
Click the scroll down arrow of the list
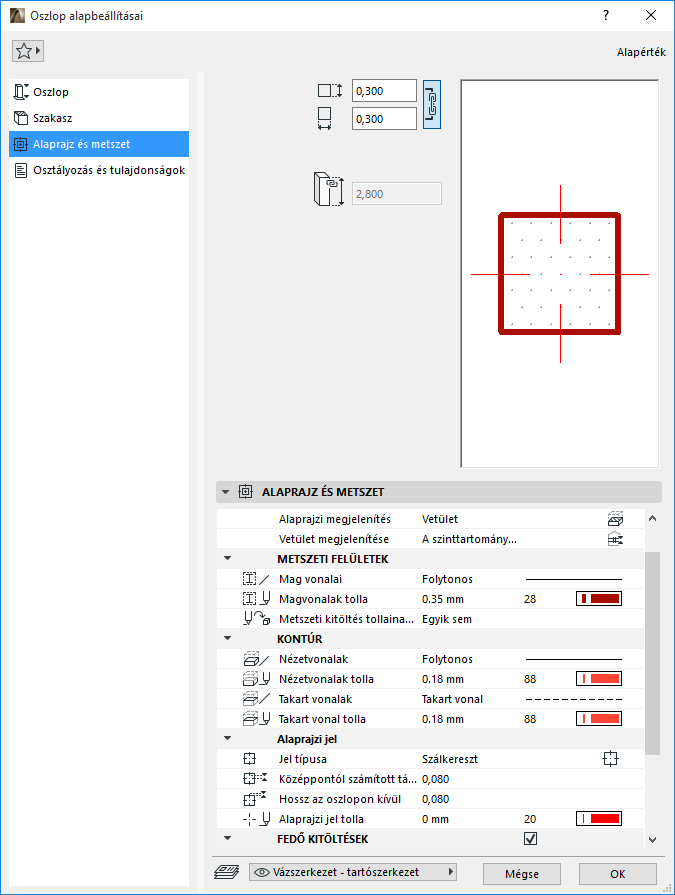[x=653, y=840]
